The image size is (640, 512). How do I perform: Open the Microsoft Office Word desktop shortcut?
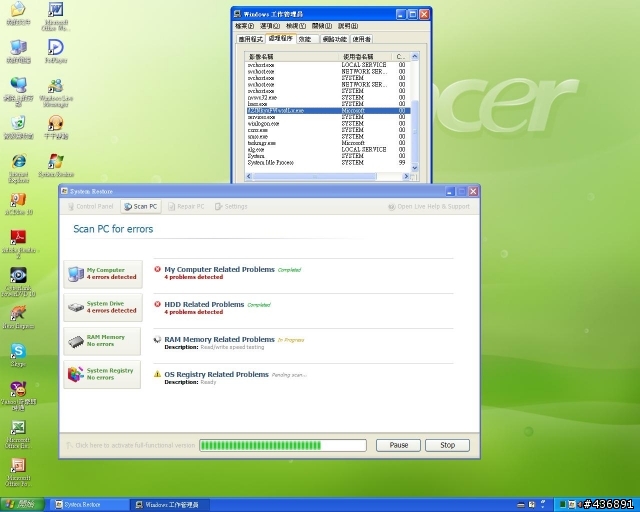(x=56, y=16)
